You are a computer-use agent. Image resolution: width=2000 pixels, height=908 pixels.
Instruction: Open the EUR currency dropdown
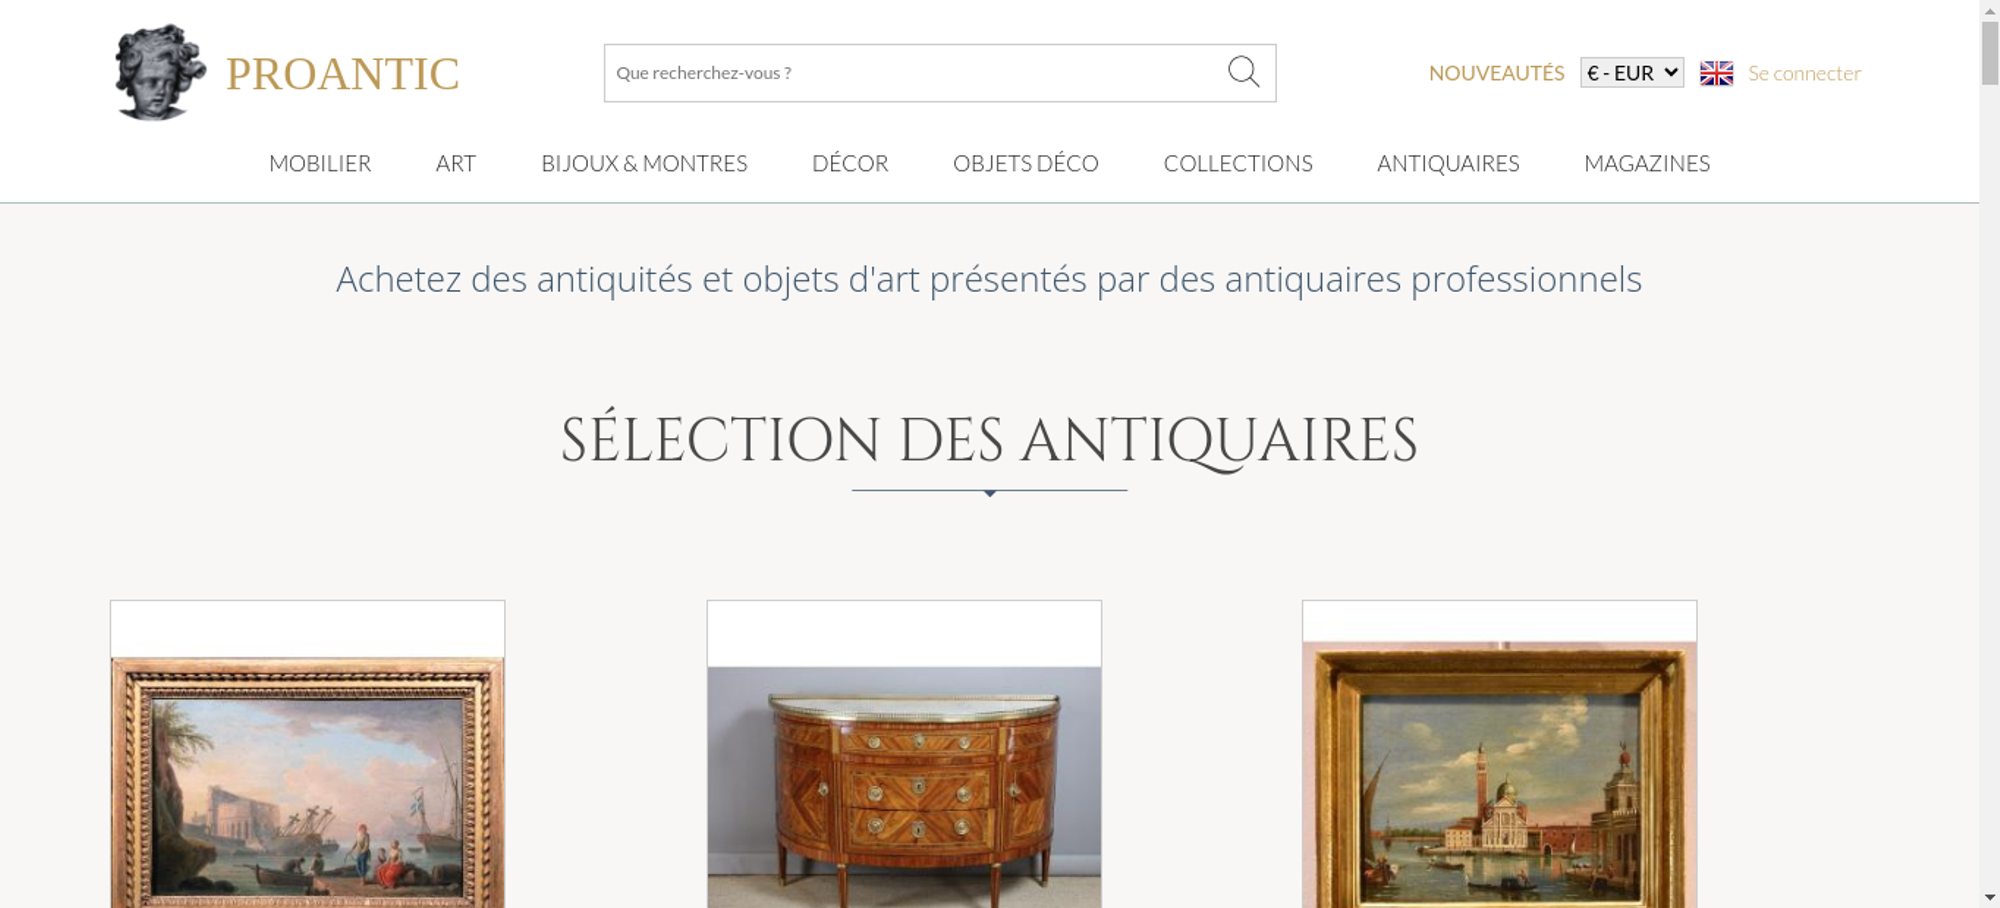[1632, 73]
